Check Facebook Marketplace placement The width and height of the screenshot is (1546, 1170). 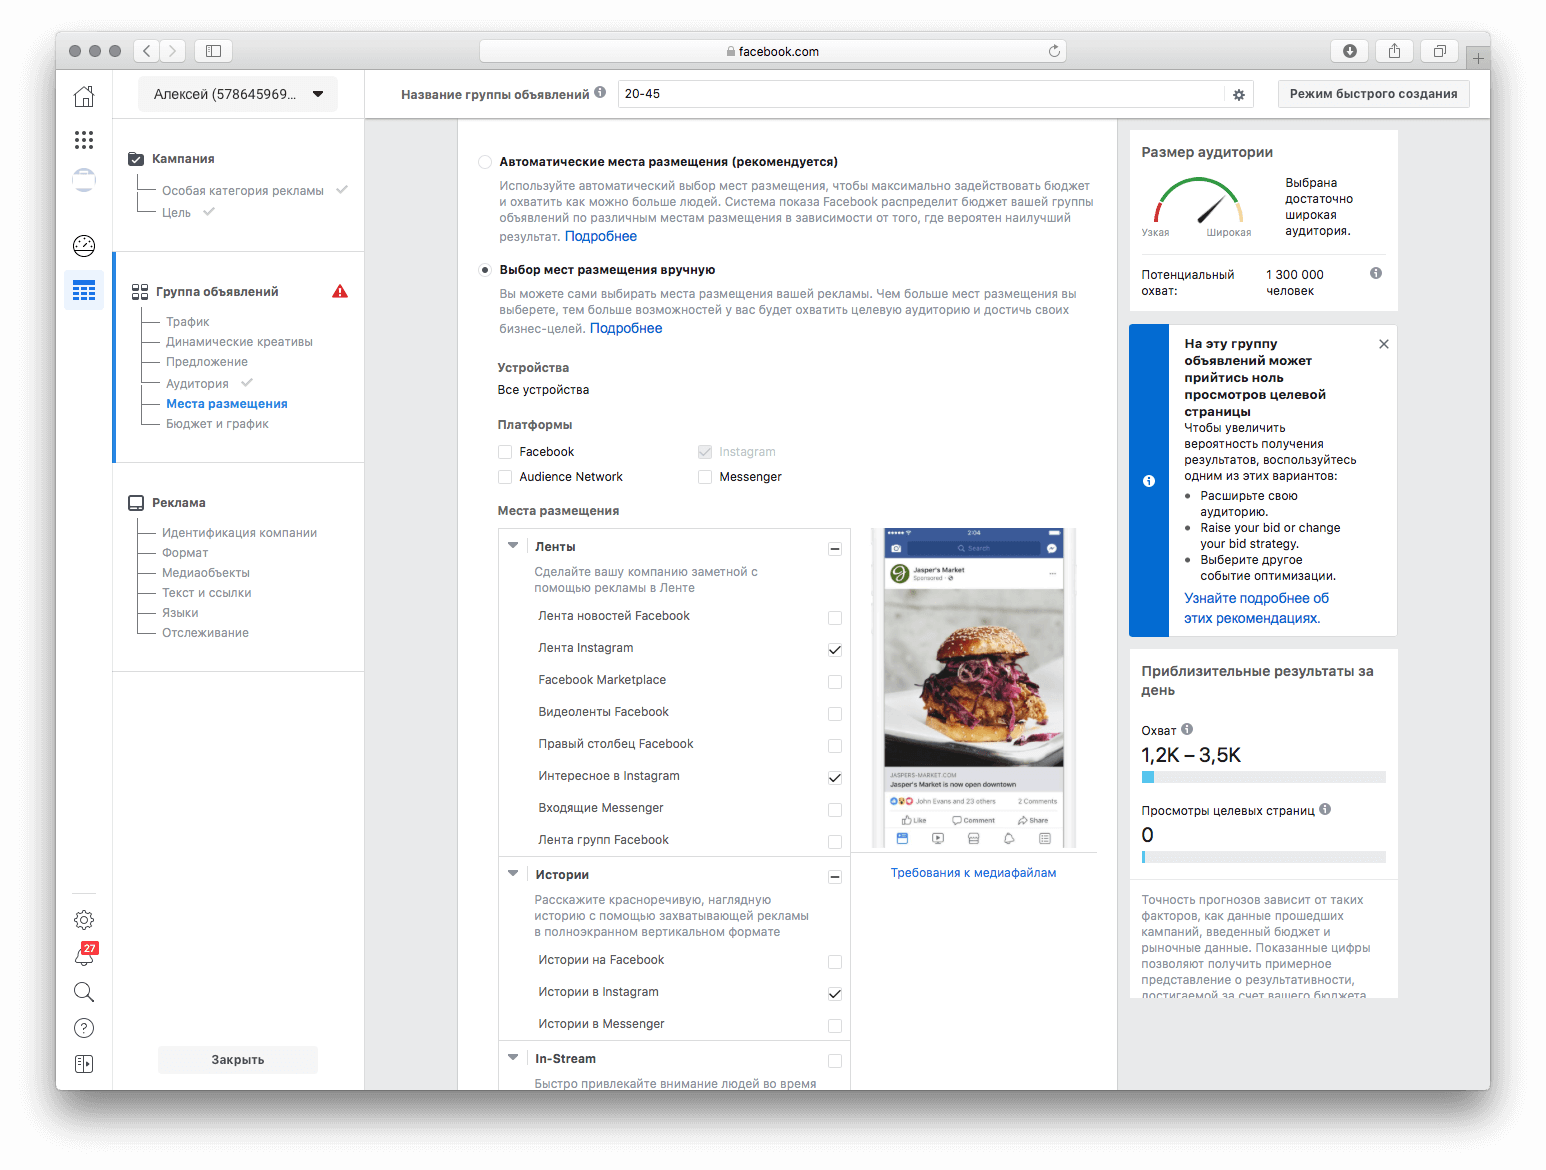coord(835,682)
